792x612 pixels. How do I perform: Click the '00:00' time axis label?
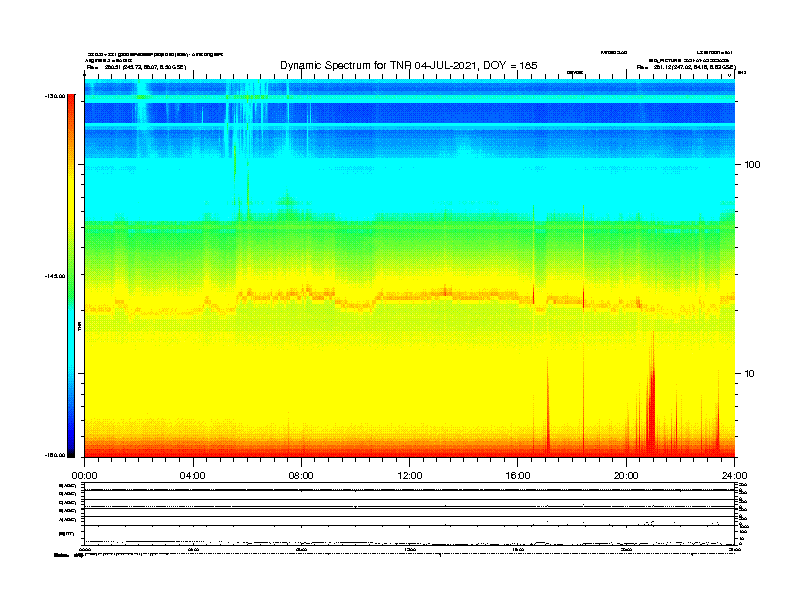pyautogui.click(x=84, y=476)
